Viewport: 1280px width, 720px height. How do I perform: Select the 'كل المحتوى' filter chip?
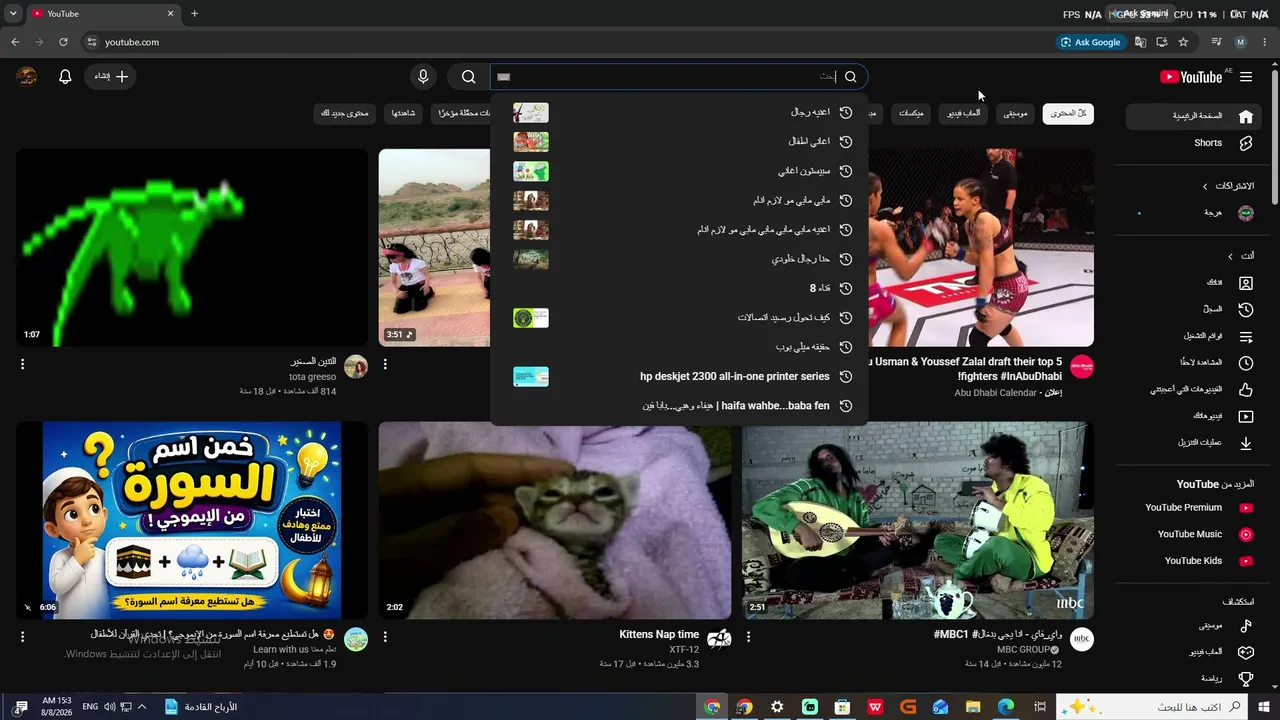pos(1068,114)
